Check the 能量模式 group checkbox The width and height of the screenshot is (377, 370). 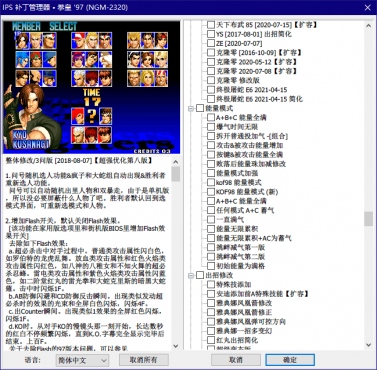(x=200, y=108)
